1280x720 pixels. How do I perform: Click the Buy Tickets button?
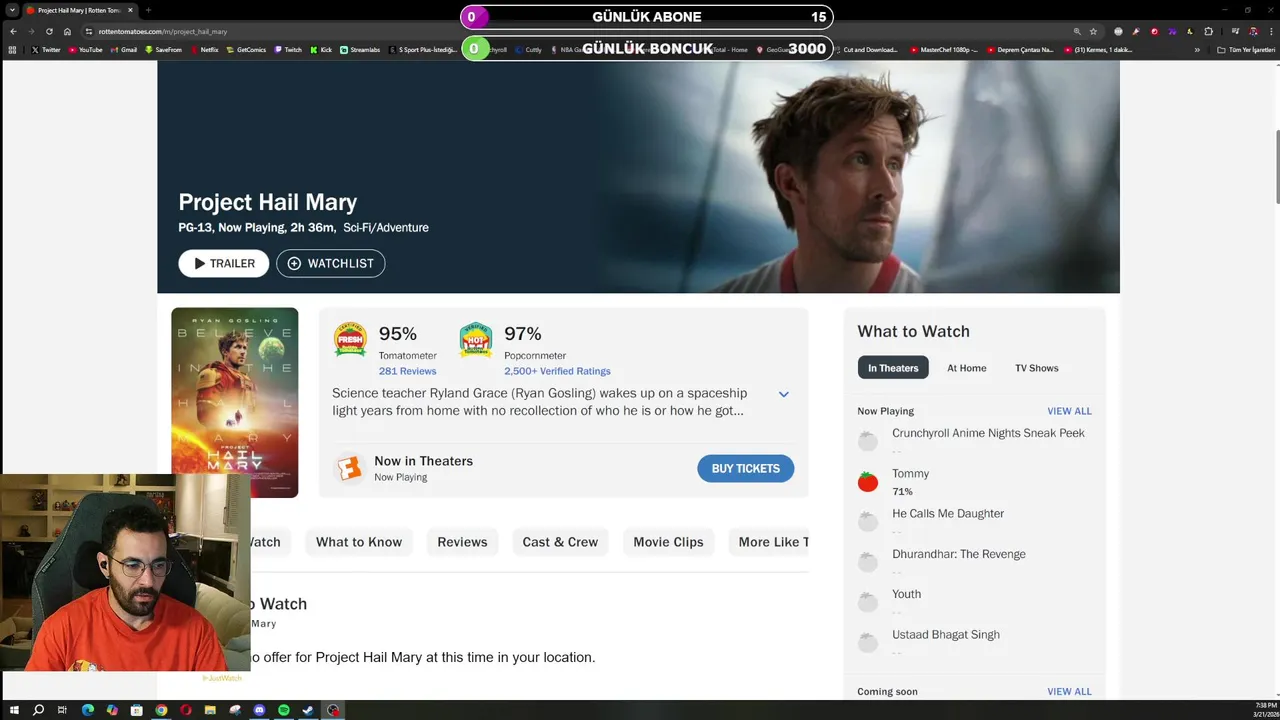(x=746, y=468)
